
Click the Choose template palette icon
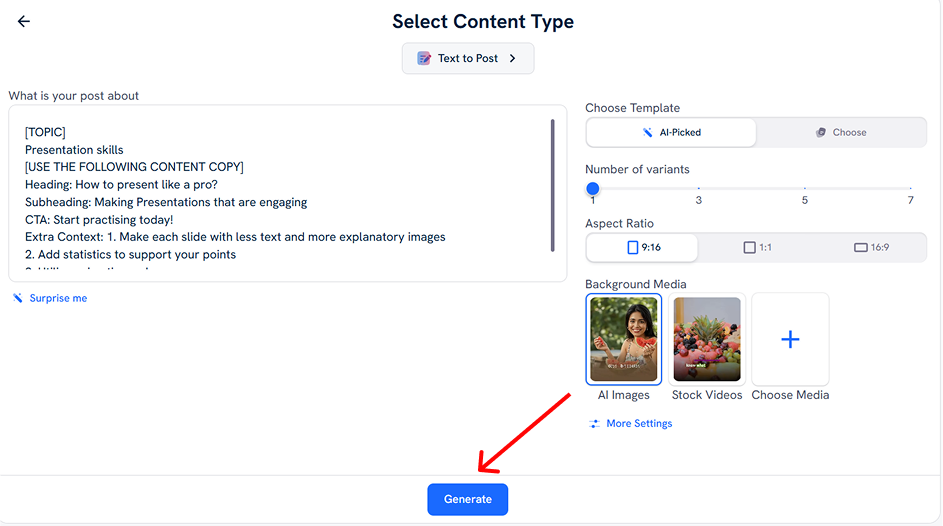(x=820, y=132)
